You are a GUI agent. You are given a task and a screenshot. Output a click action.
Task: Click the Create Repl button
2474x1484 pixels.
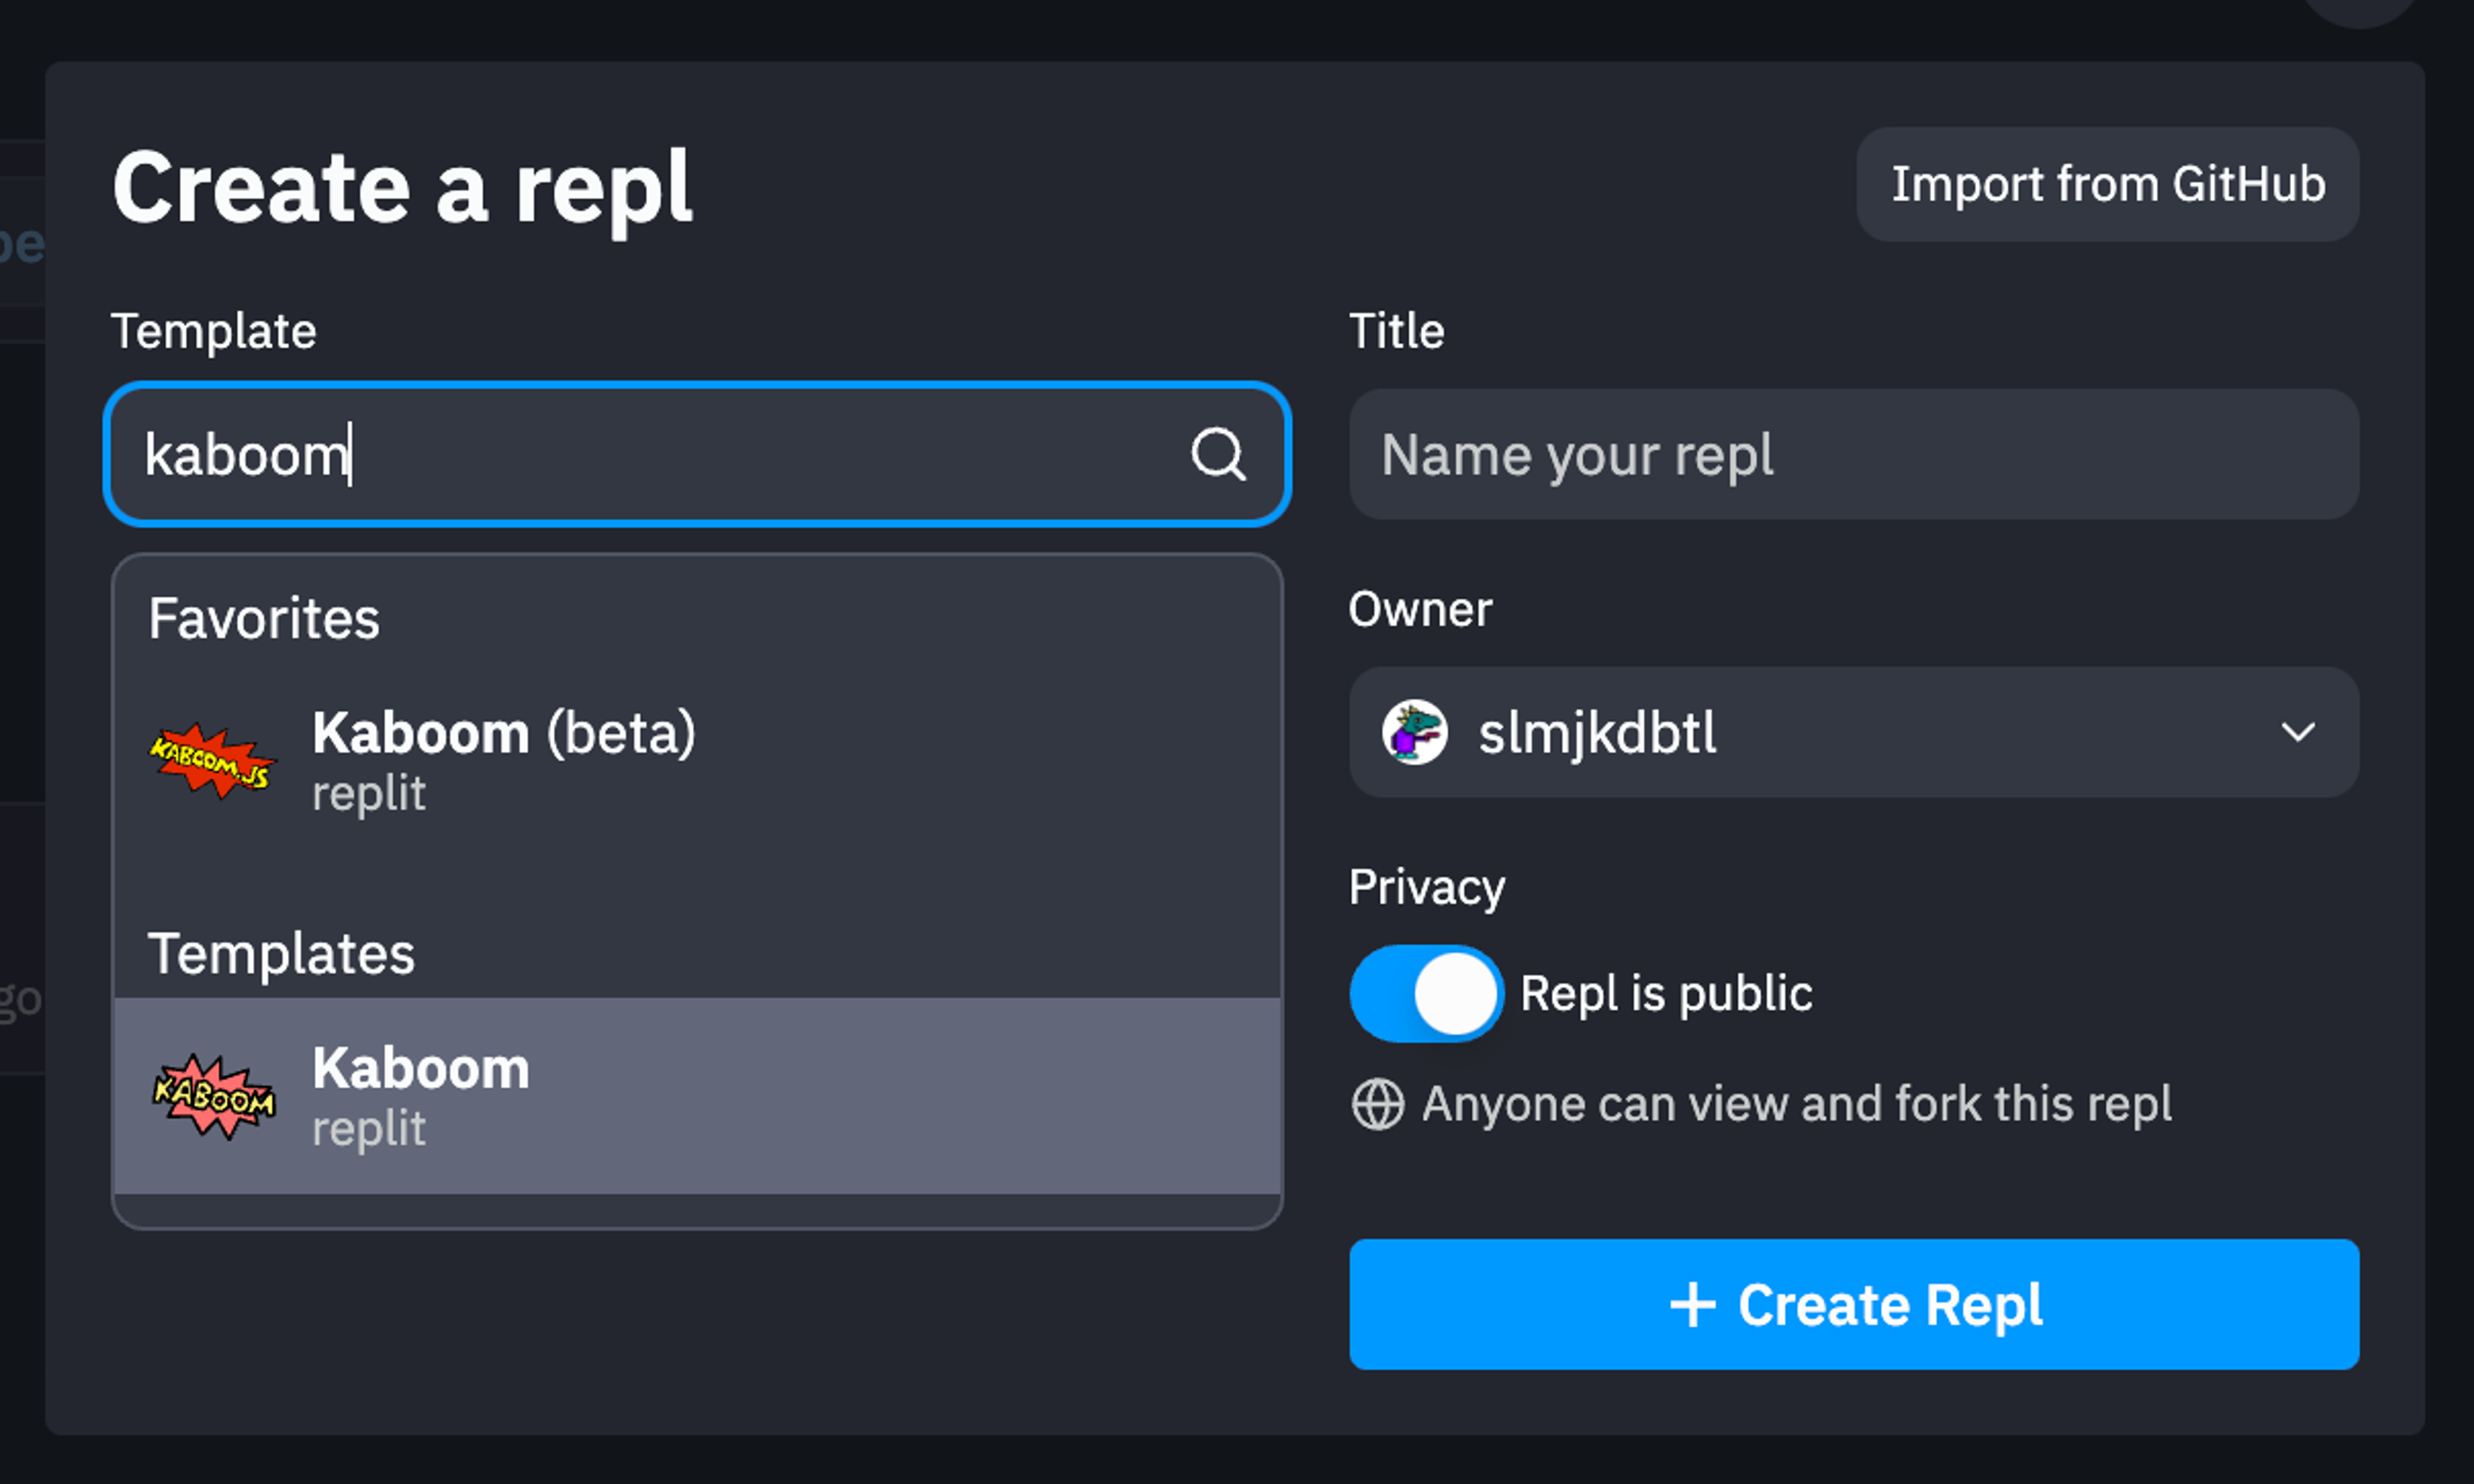click(1853, 1305)
